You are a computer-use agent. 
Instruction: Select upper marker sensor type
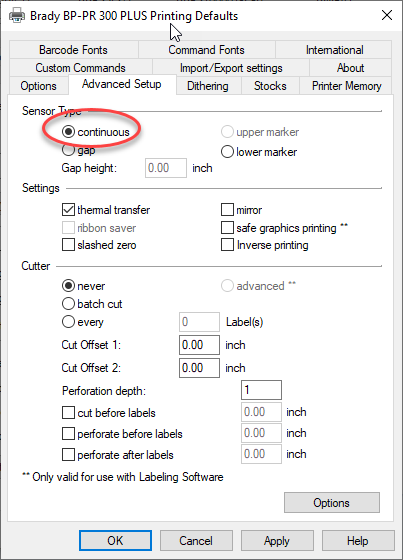tap(260, 132)
